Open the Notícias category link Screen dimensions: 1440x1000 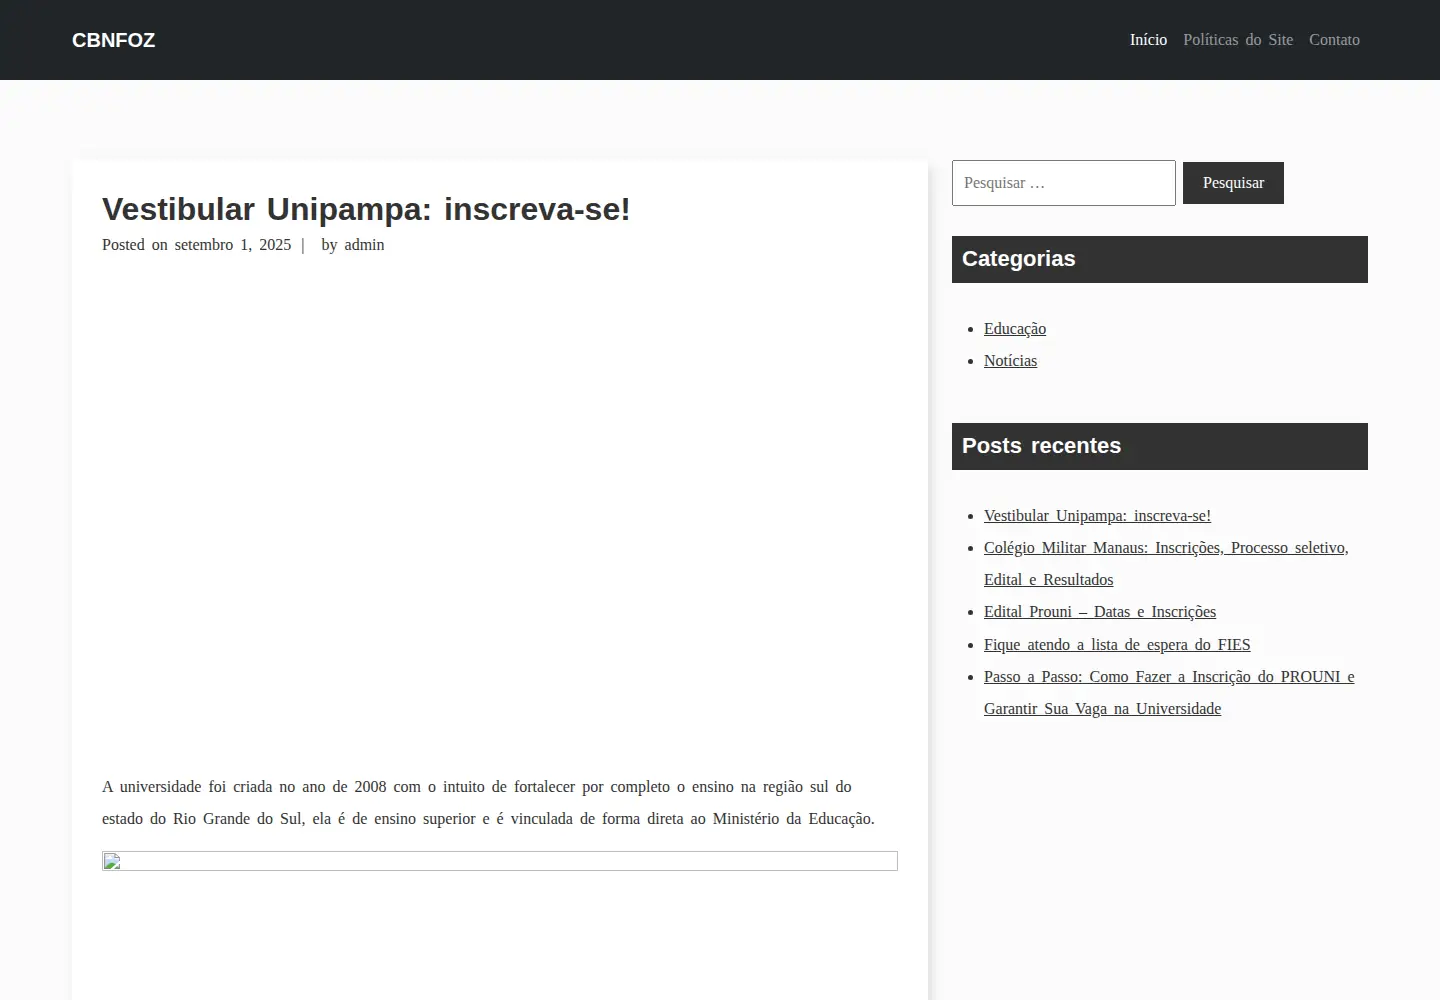click(x=1010, y=361)
